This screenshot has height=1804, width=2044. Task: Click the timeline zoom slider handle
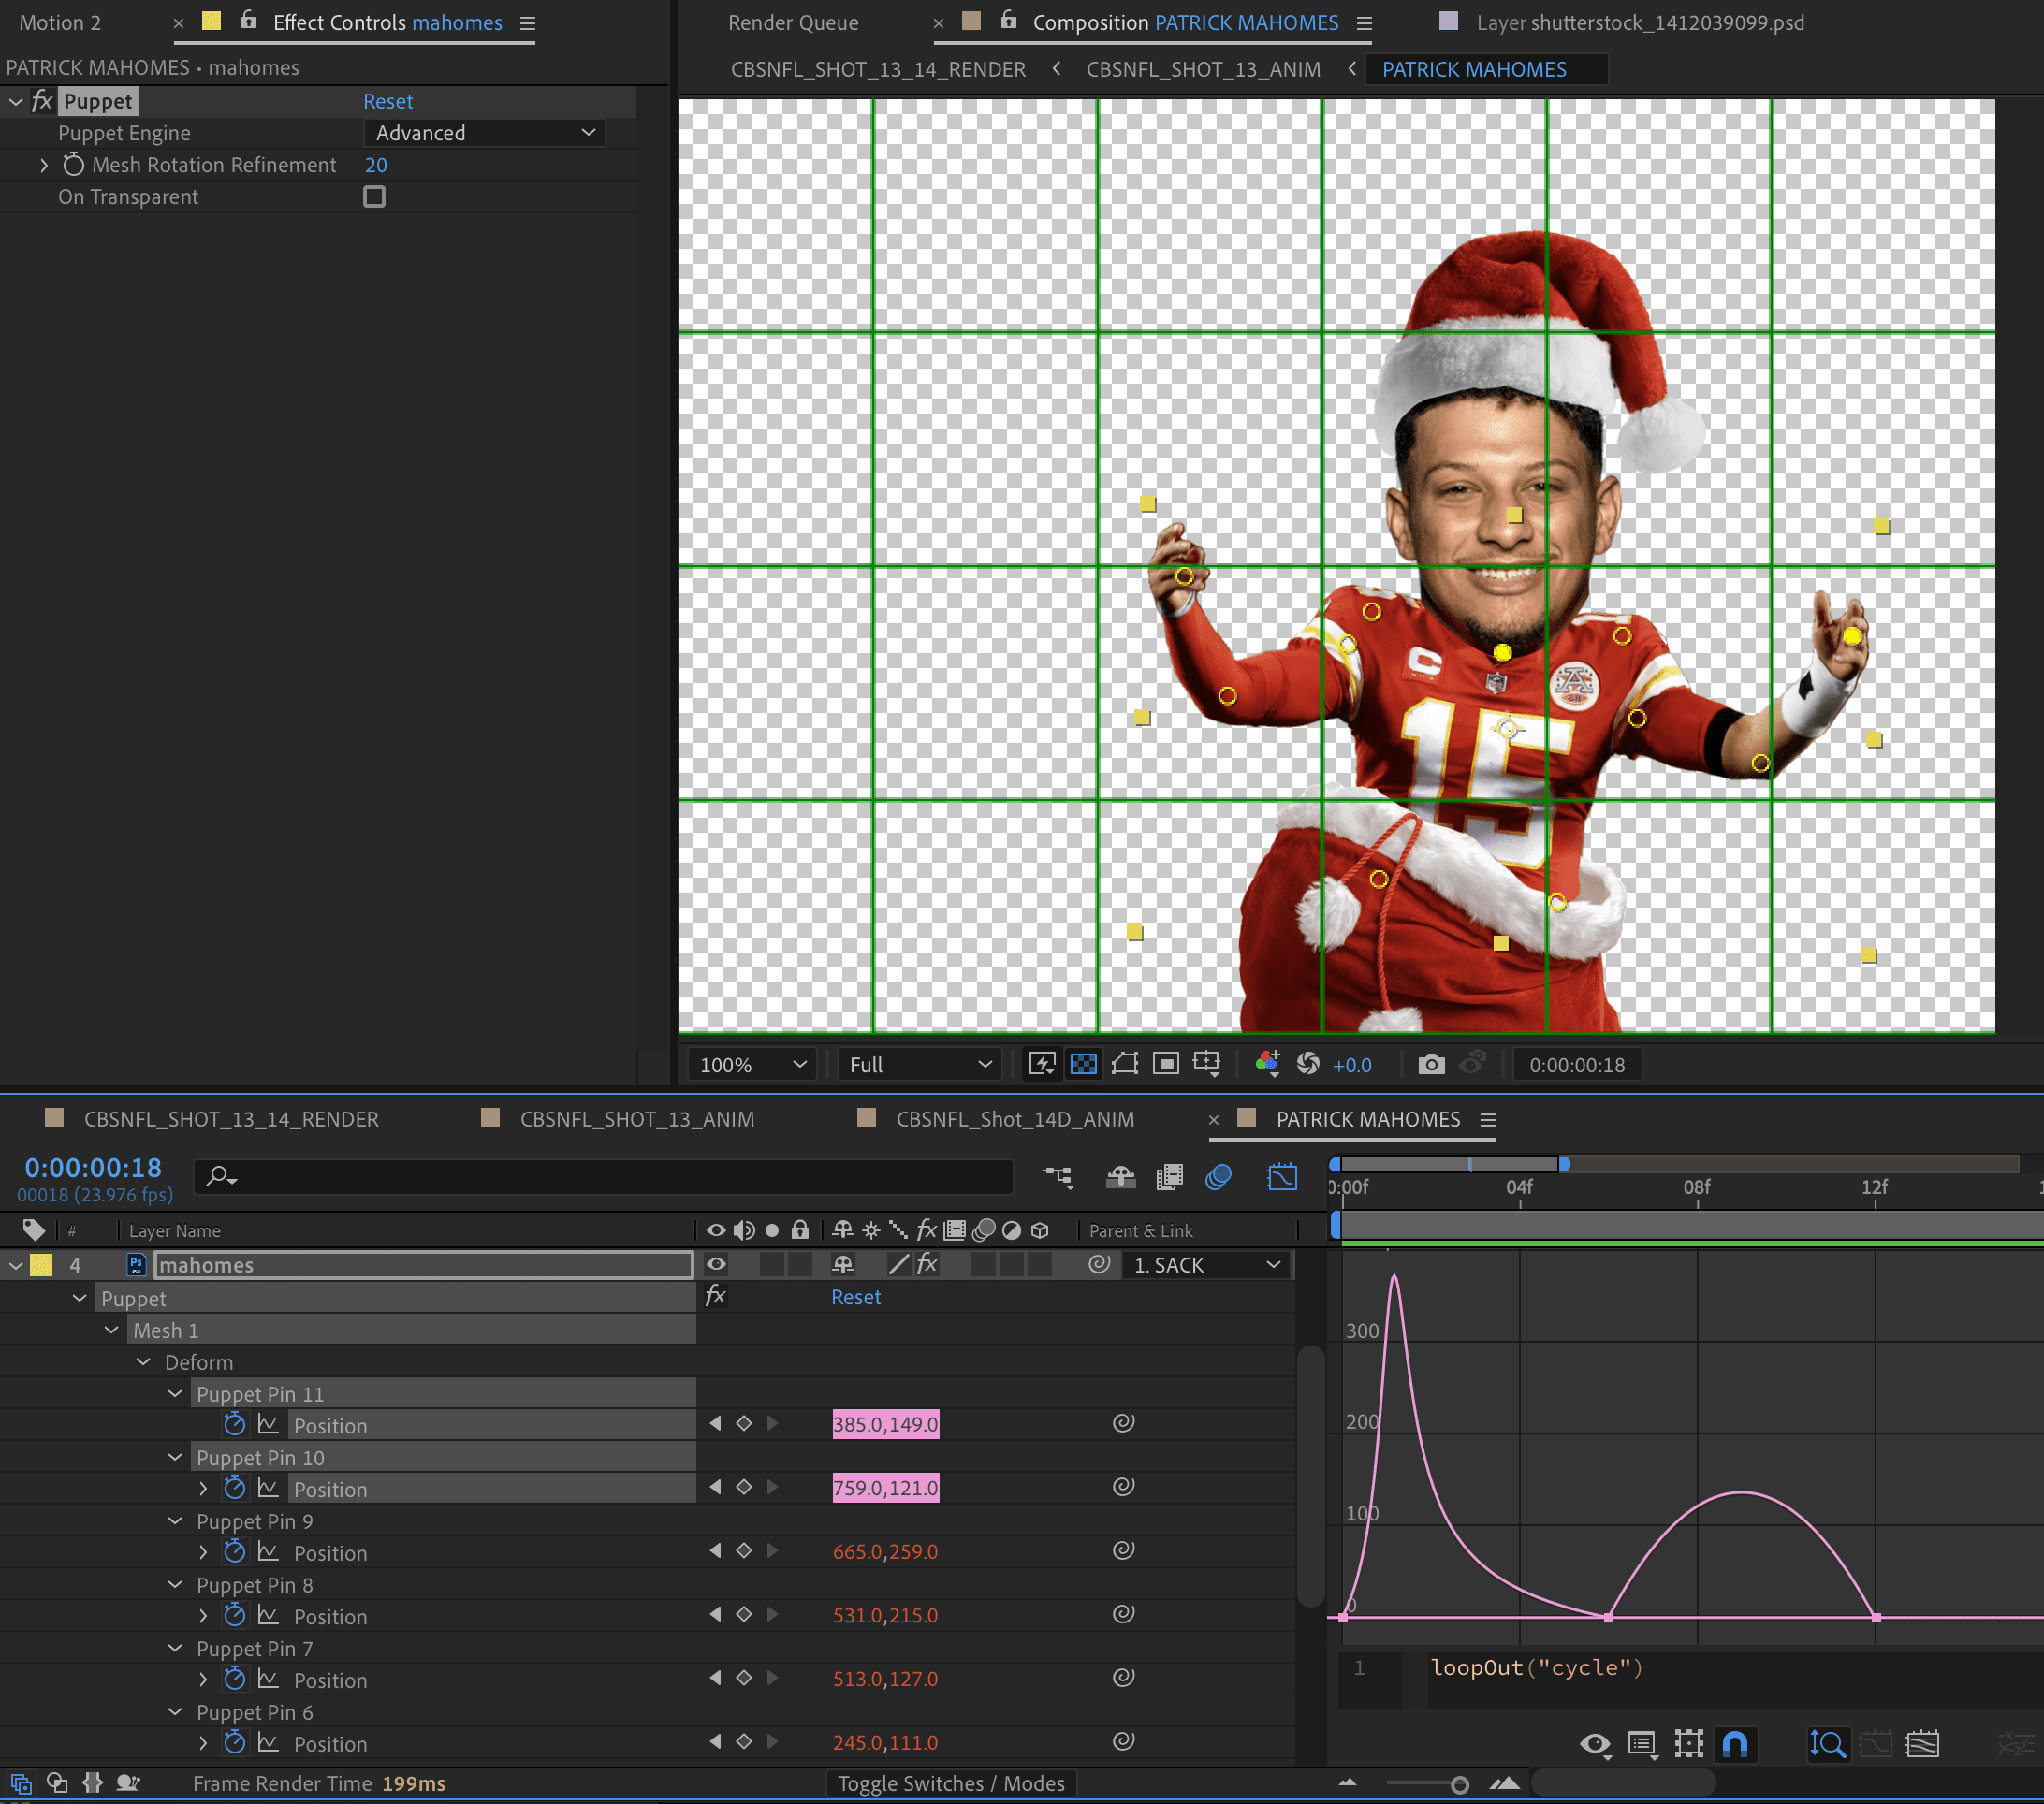pos(1459,1785)
